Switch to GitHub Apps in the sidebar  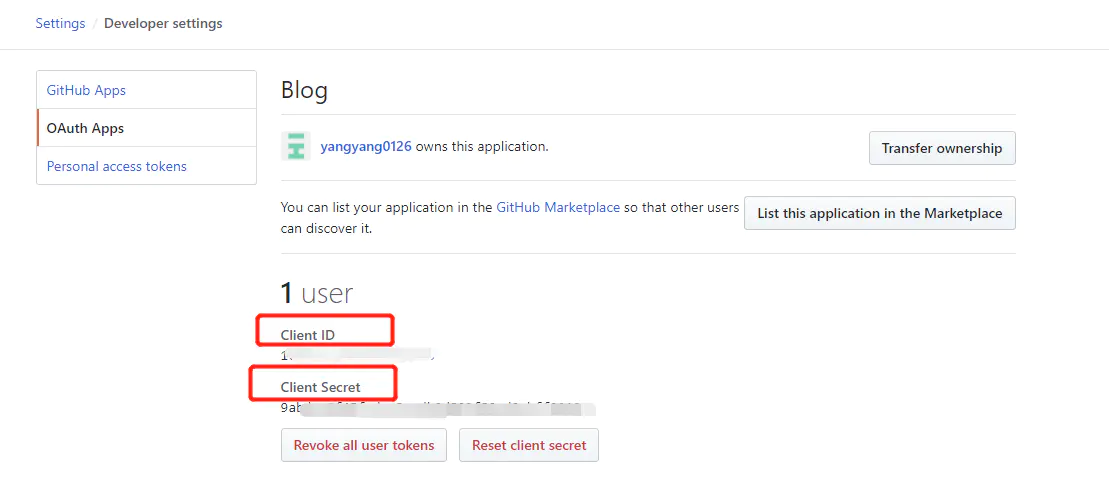[x=86, y=90]
